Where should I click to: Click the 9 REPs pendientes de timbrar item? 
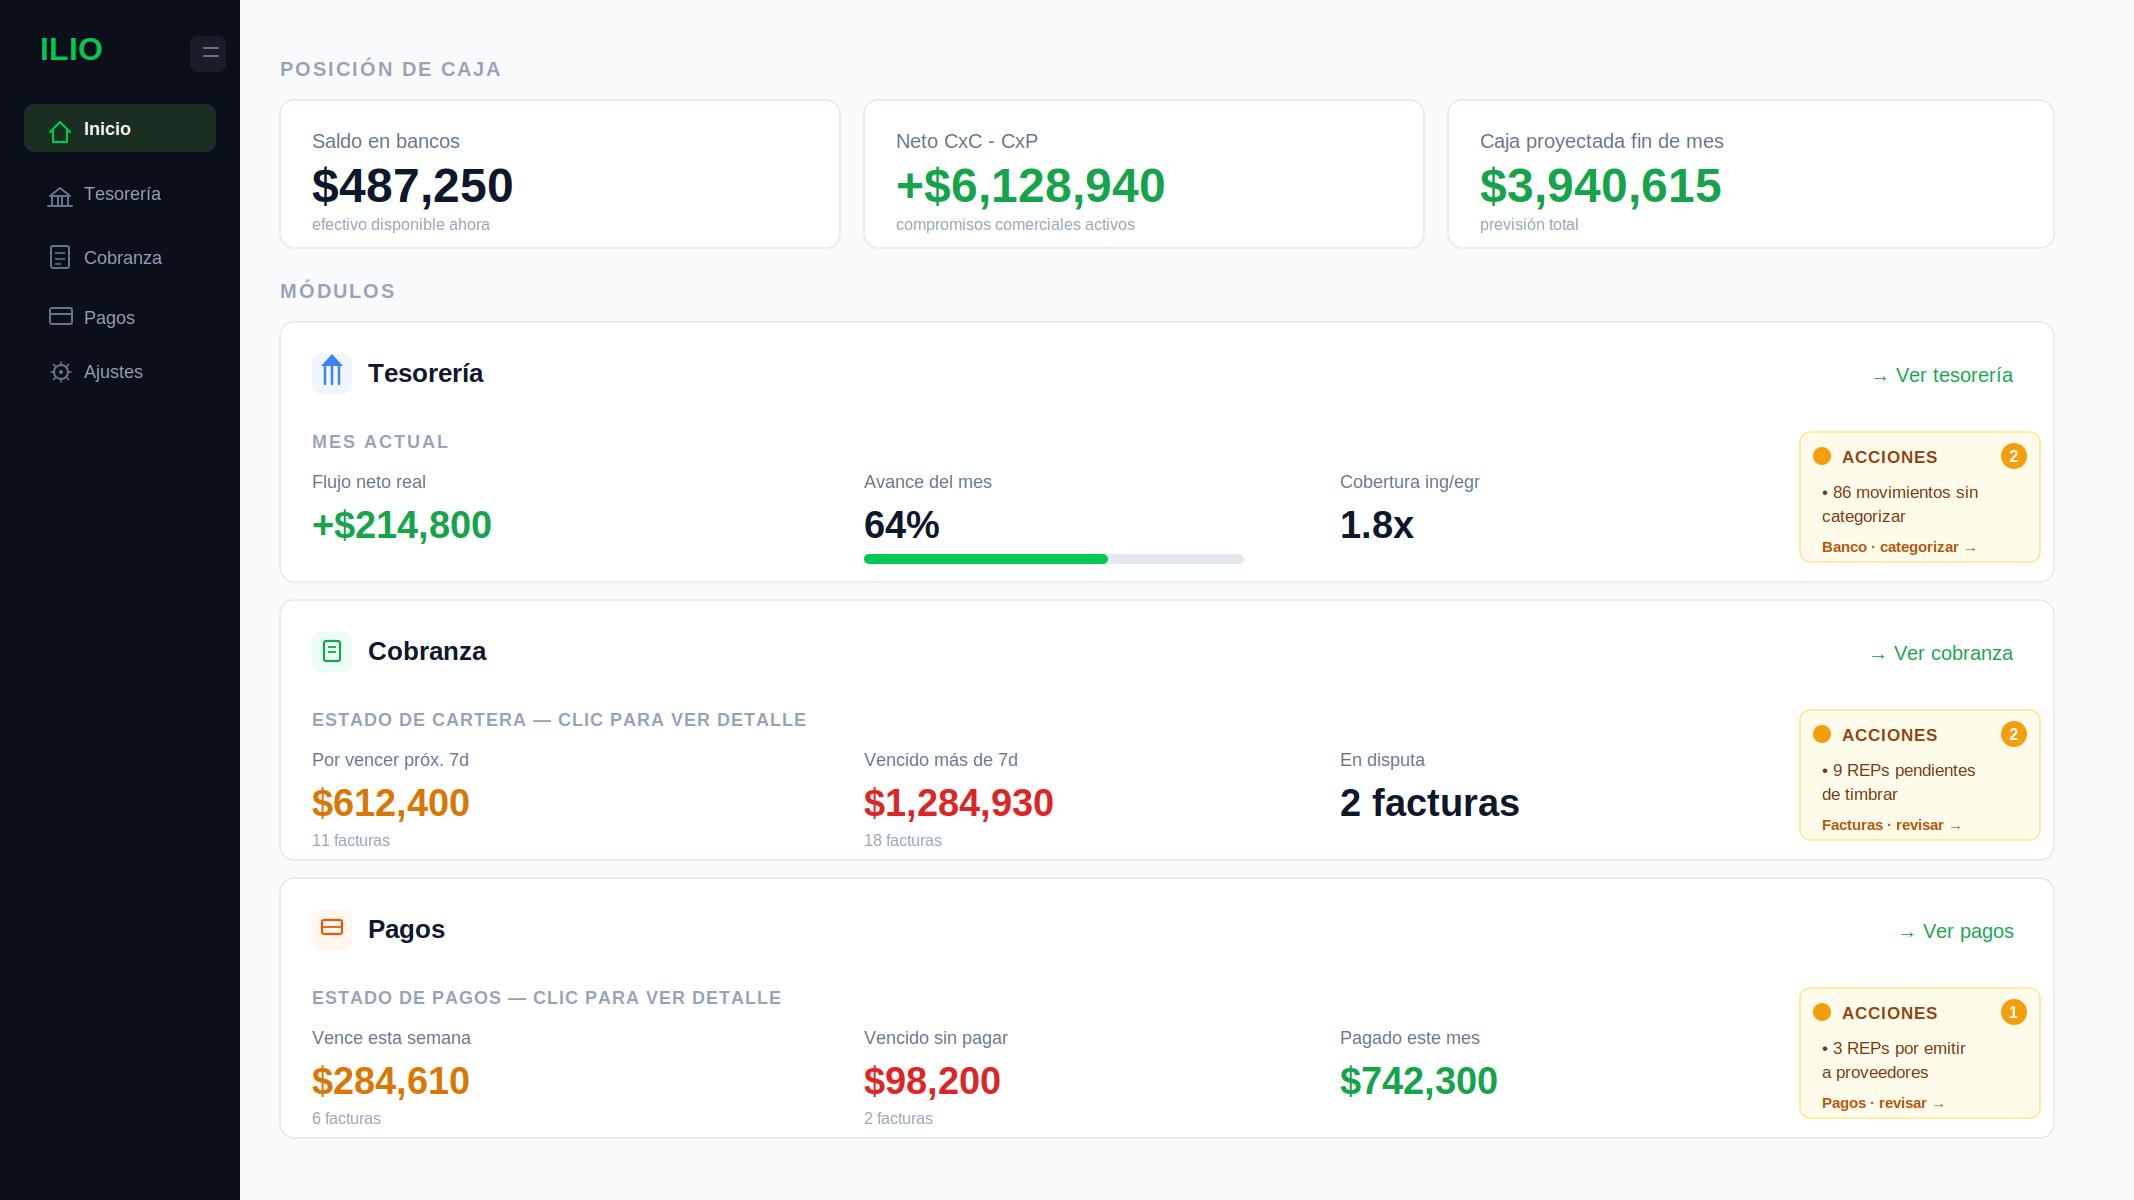[1898, 782]
